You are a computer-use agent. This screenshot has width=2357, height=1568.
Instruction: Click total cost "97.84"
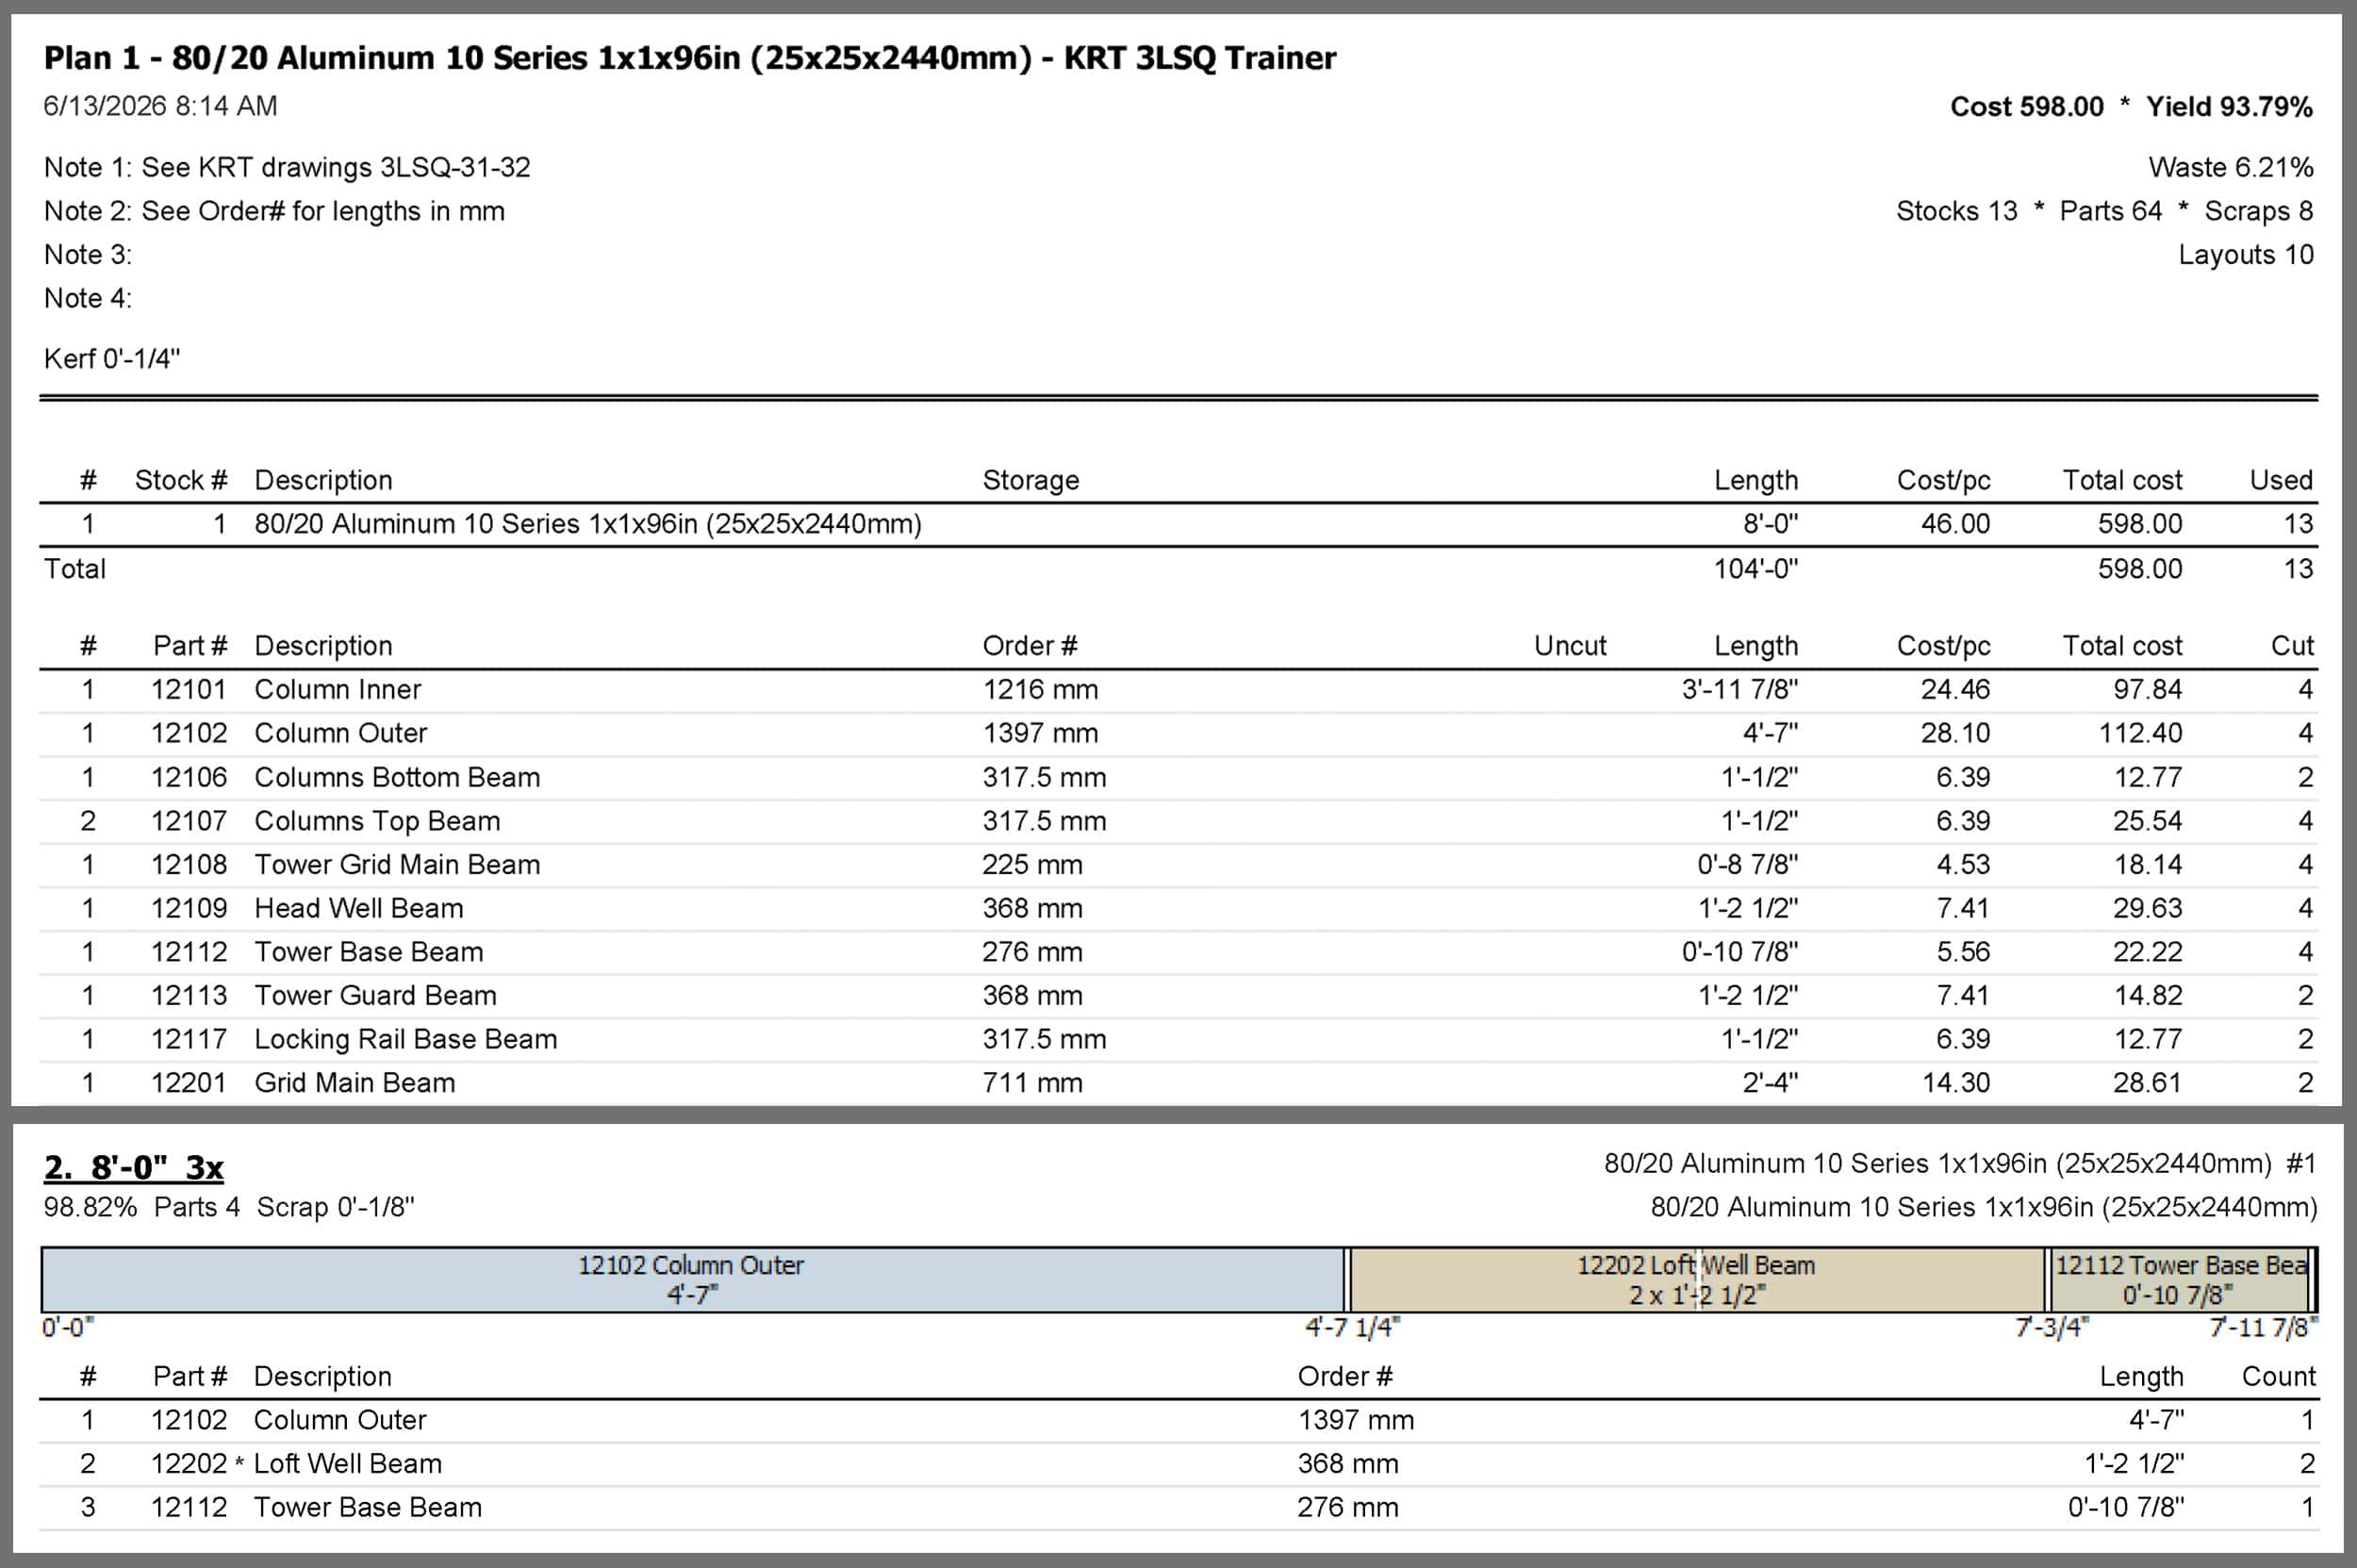click(2147, 690)
